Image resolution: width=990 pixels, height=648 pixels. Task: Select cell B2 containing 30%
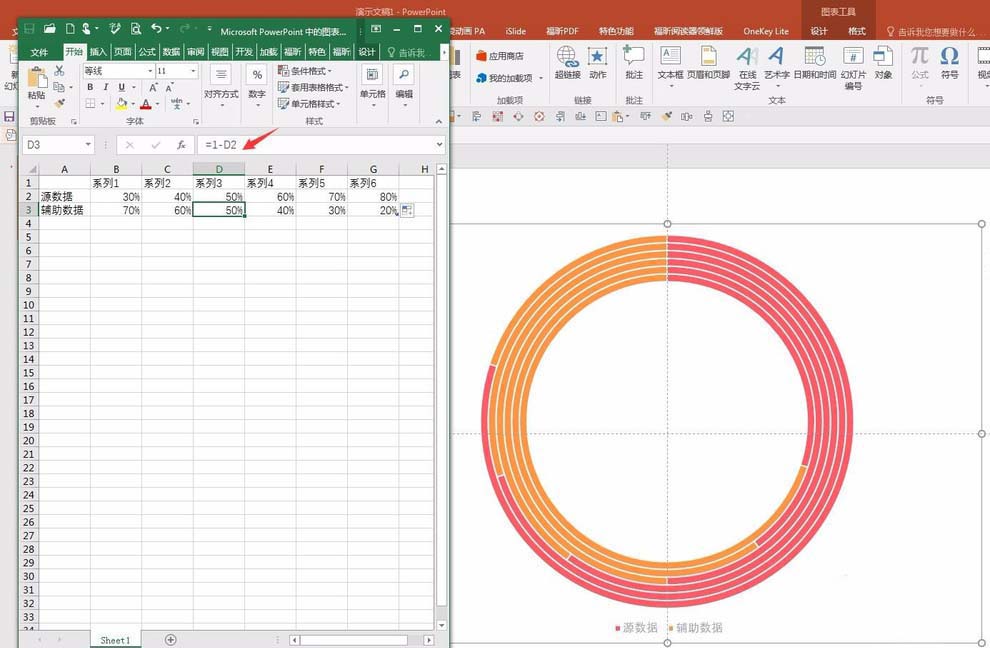tap(116, 196)
